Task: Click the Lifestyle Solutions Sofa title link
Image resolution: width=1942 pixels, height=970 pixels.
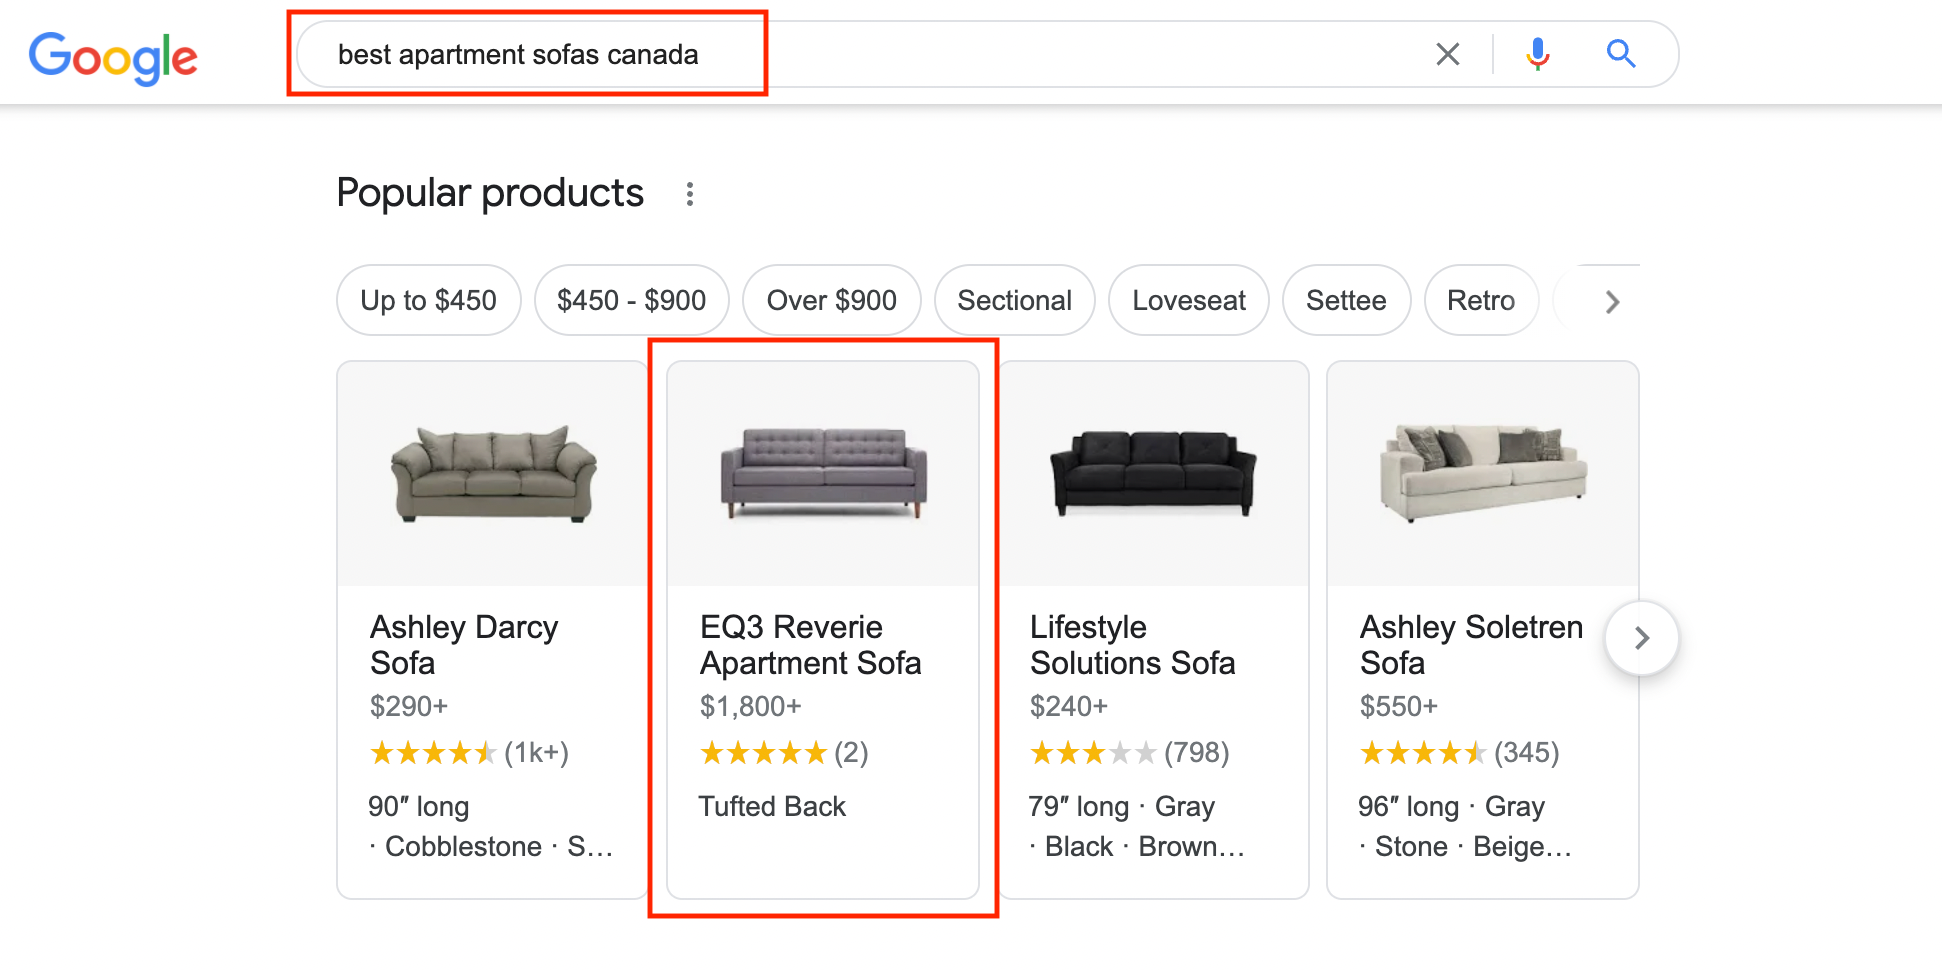Action: [x=1132, y=645]
